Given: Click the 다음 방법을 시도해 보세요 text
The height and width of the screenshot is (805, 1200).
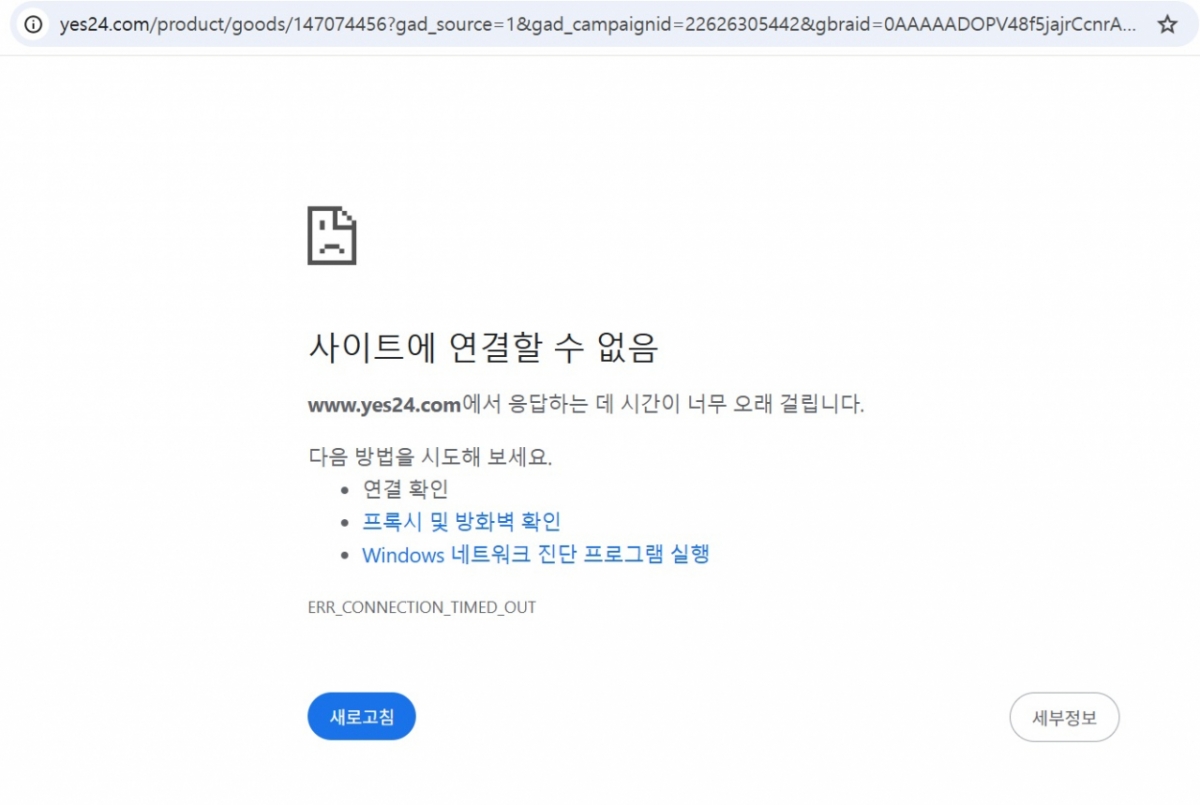Looking at the screenshot, I should [430, 457].
